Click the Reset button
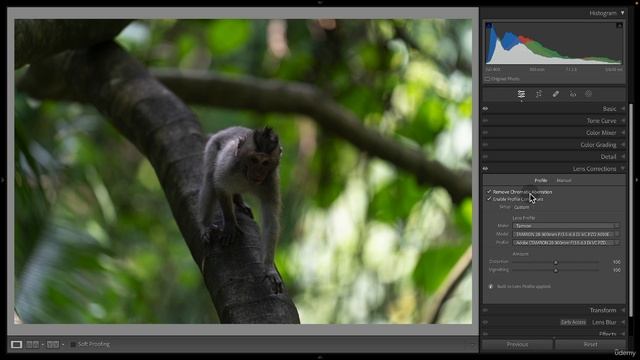Image resolution: width=640 pixels, height=360 pixels. point(590,344)
